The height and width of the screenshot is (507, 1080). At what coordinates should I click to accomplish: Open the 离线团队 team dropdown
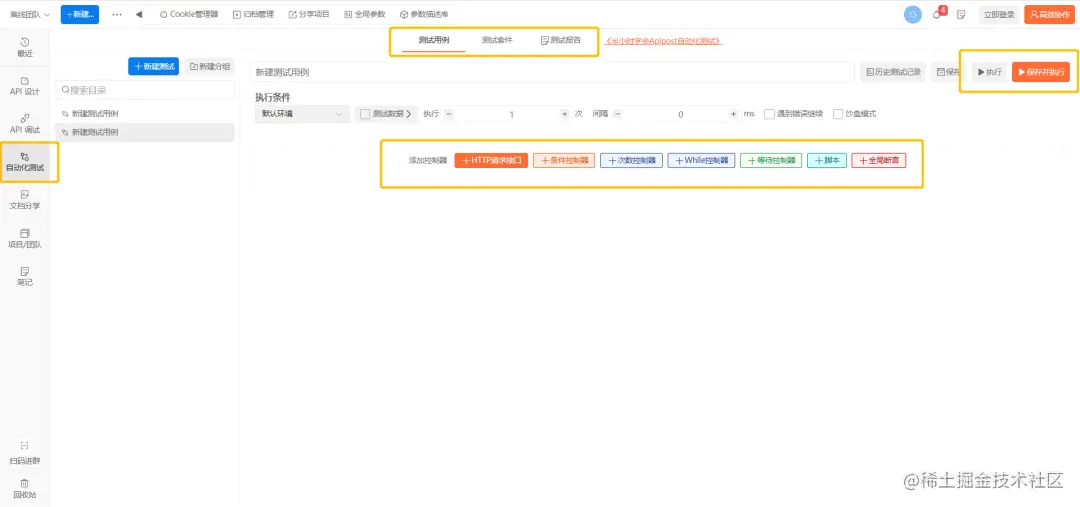click(30, 14)
